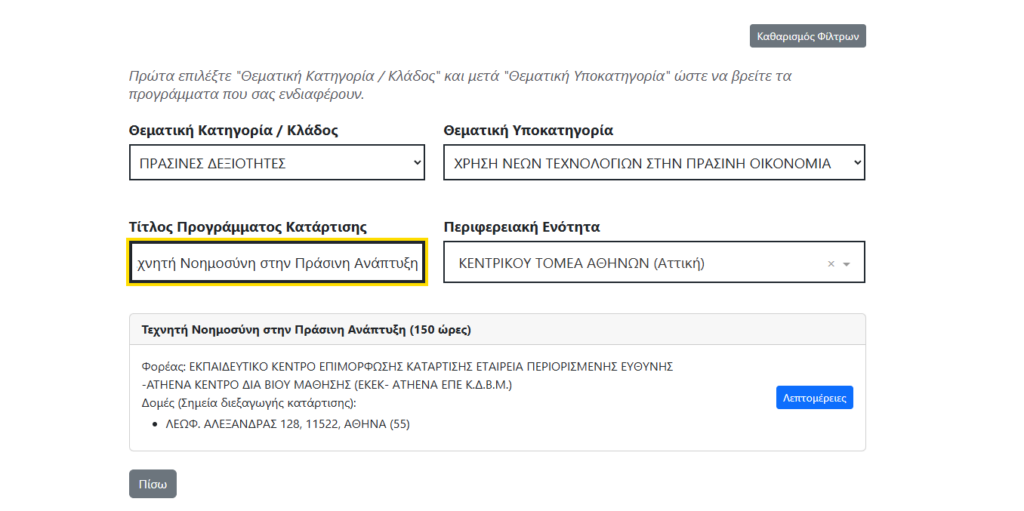Viewport: 1024px width, 511px height.
Task: Click the chevron on the ΠΡΑΣΙΝΕΣ ΔΕΞΙΟΤΗΤΕΣ select
Action: tap(417, 163)
